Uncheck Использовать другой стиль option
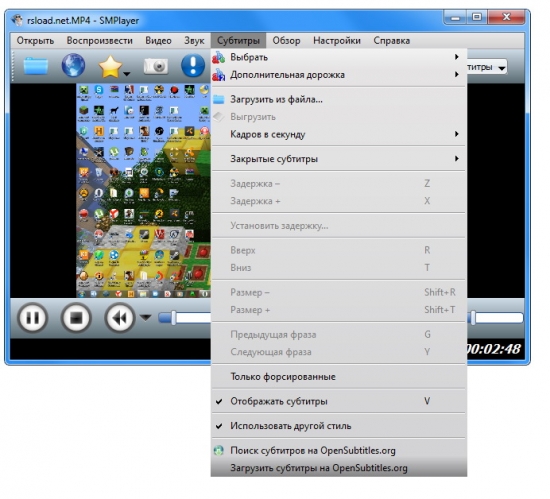This screenshot has width=550, height=499. pos(339,426)
